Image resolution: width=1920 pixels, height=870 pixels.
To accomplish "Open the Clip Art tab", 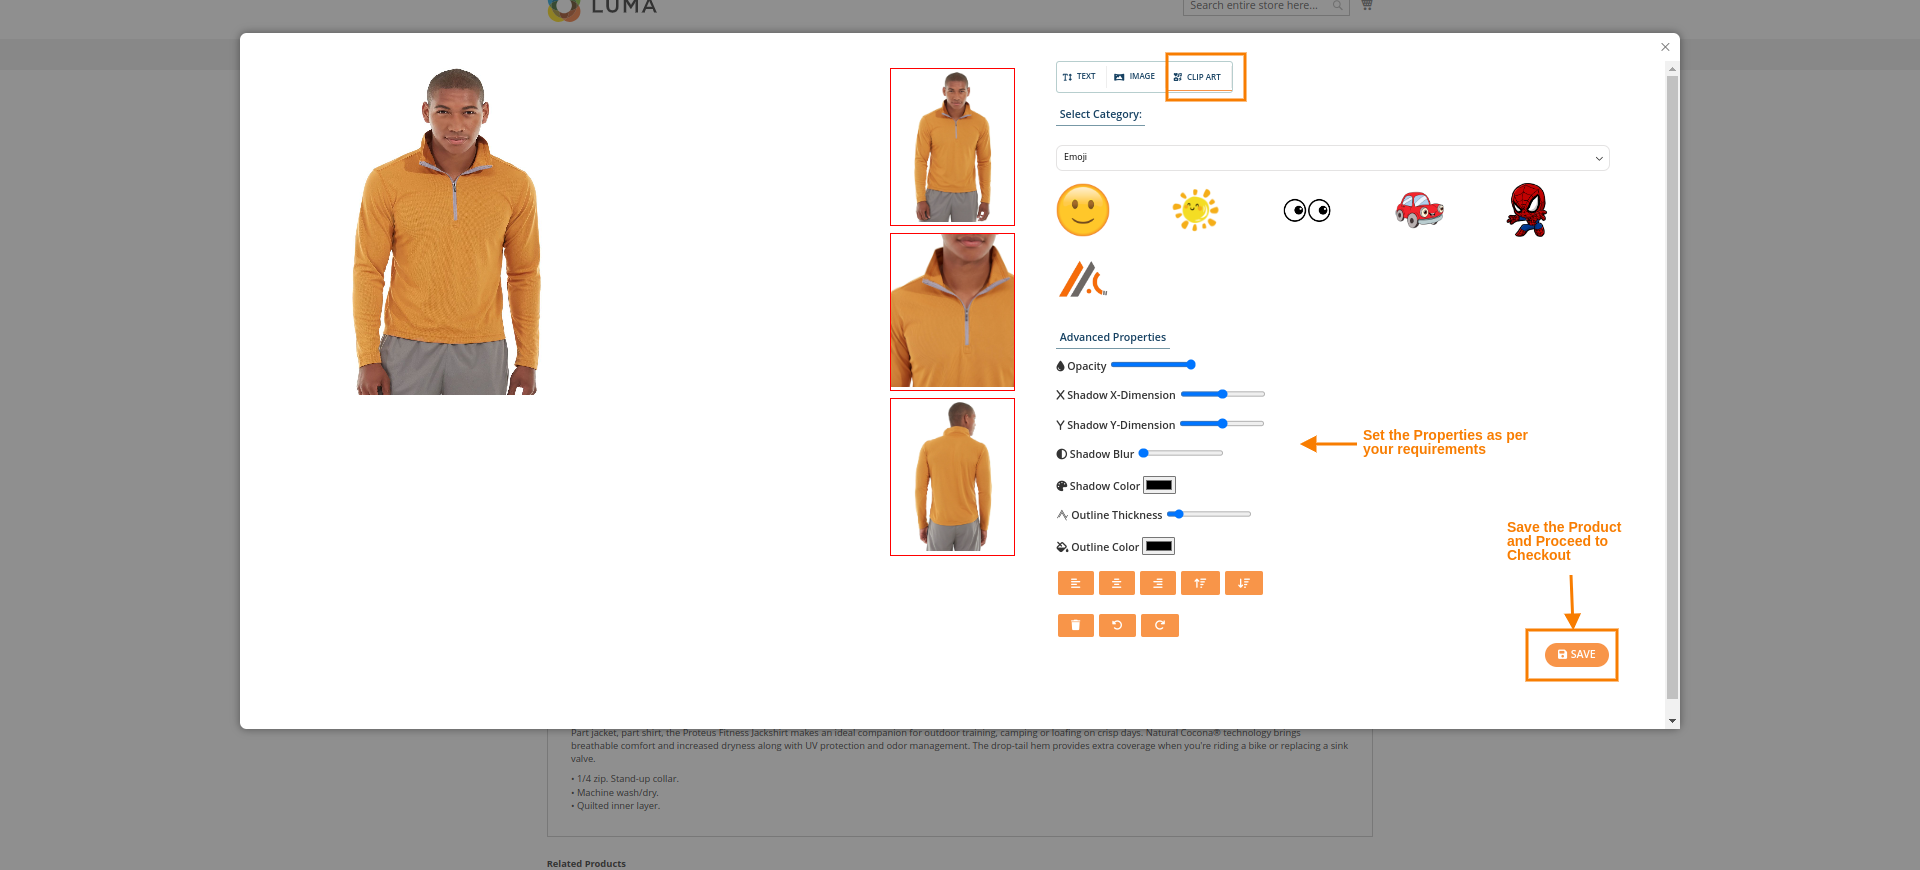I will (x=1198, y=77).
